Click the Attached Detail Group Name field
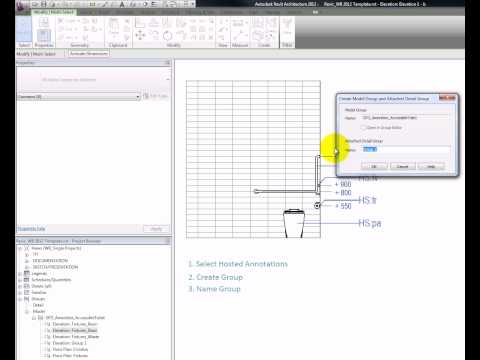Image resolution: width=480 pixels, height=360 pixels. pyautogui.click(x=405, y=149)
